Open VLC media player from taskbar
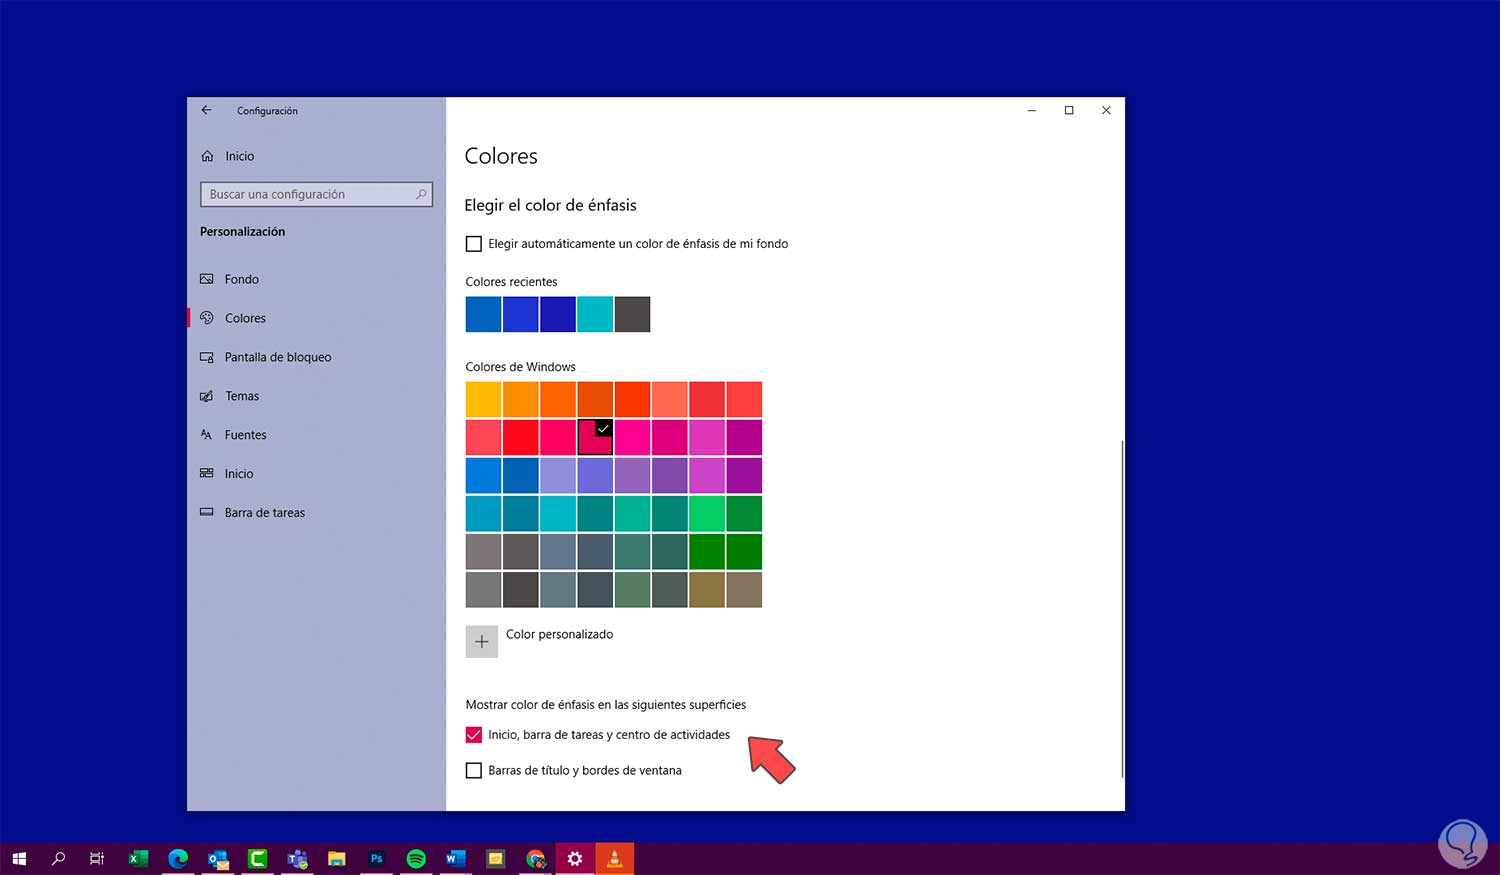The height and width of the screenshot is (875, 1500). pos(614,859)
